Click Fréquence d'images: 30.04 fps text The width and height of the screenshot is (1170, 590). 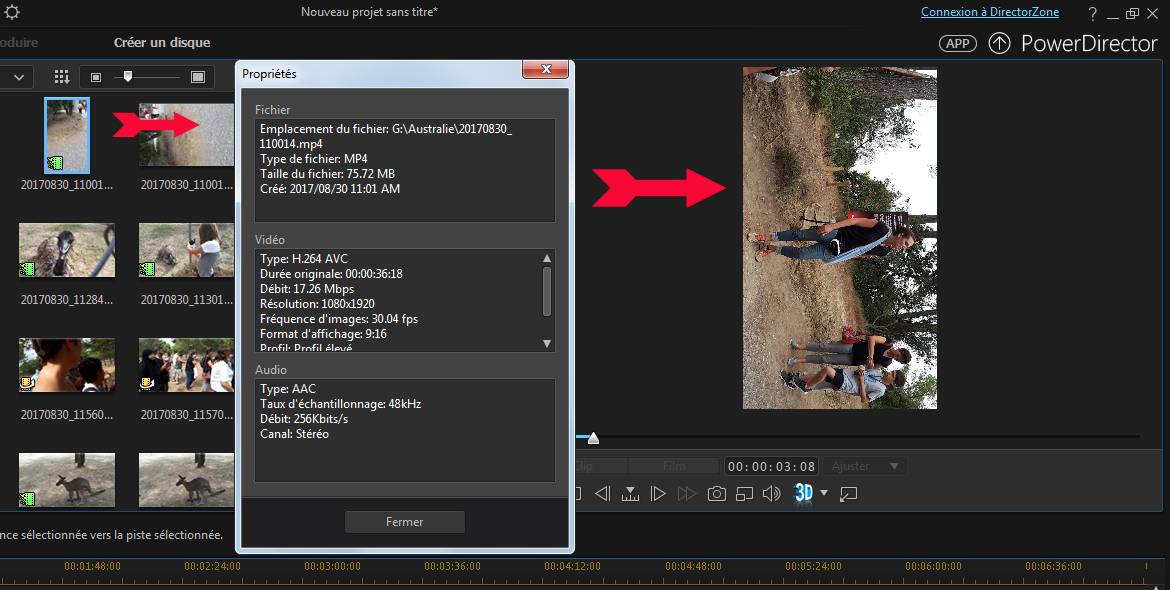(339, 318)
